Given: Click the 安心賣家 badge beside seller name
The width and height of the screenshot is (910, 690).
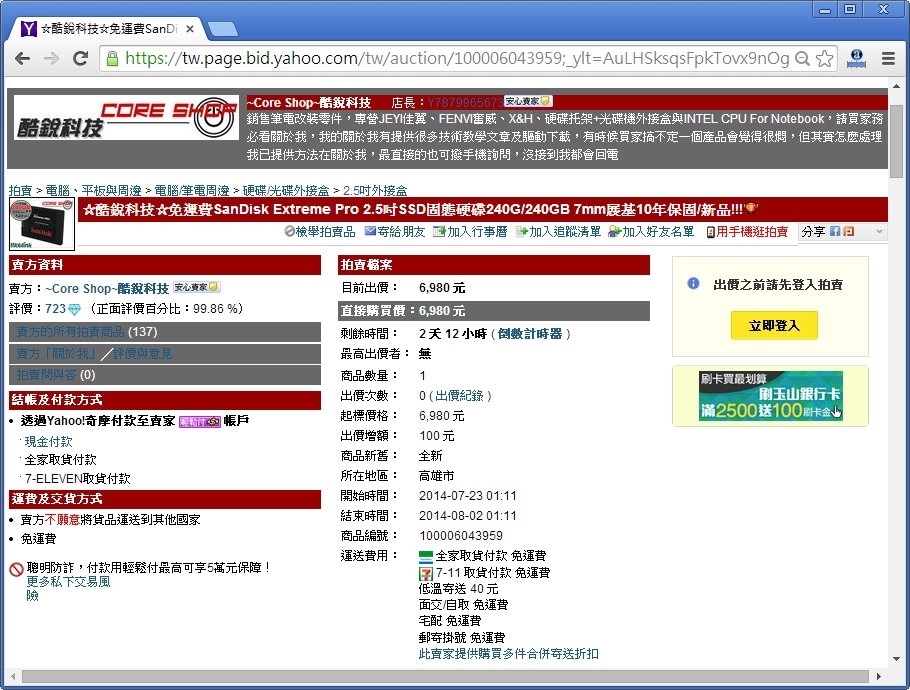Looking at the screenshot, I should 196,287.
